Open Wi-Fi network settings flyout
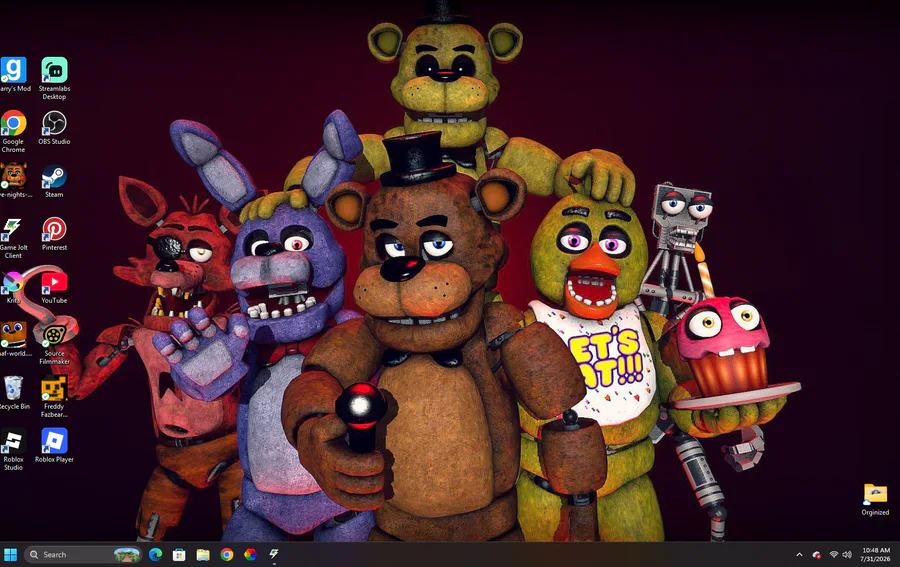 coord(834,554)
